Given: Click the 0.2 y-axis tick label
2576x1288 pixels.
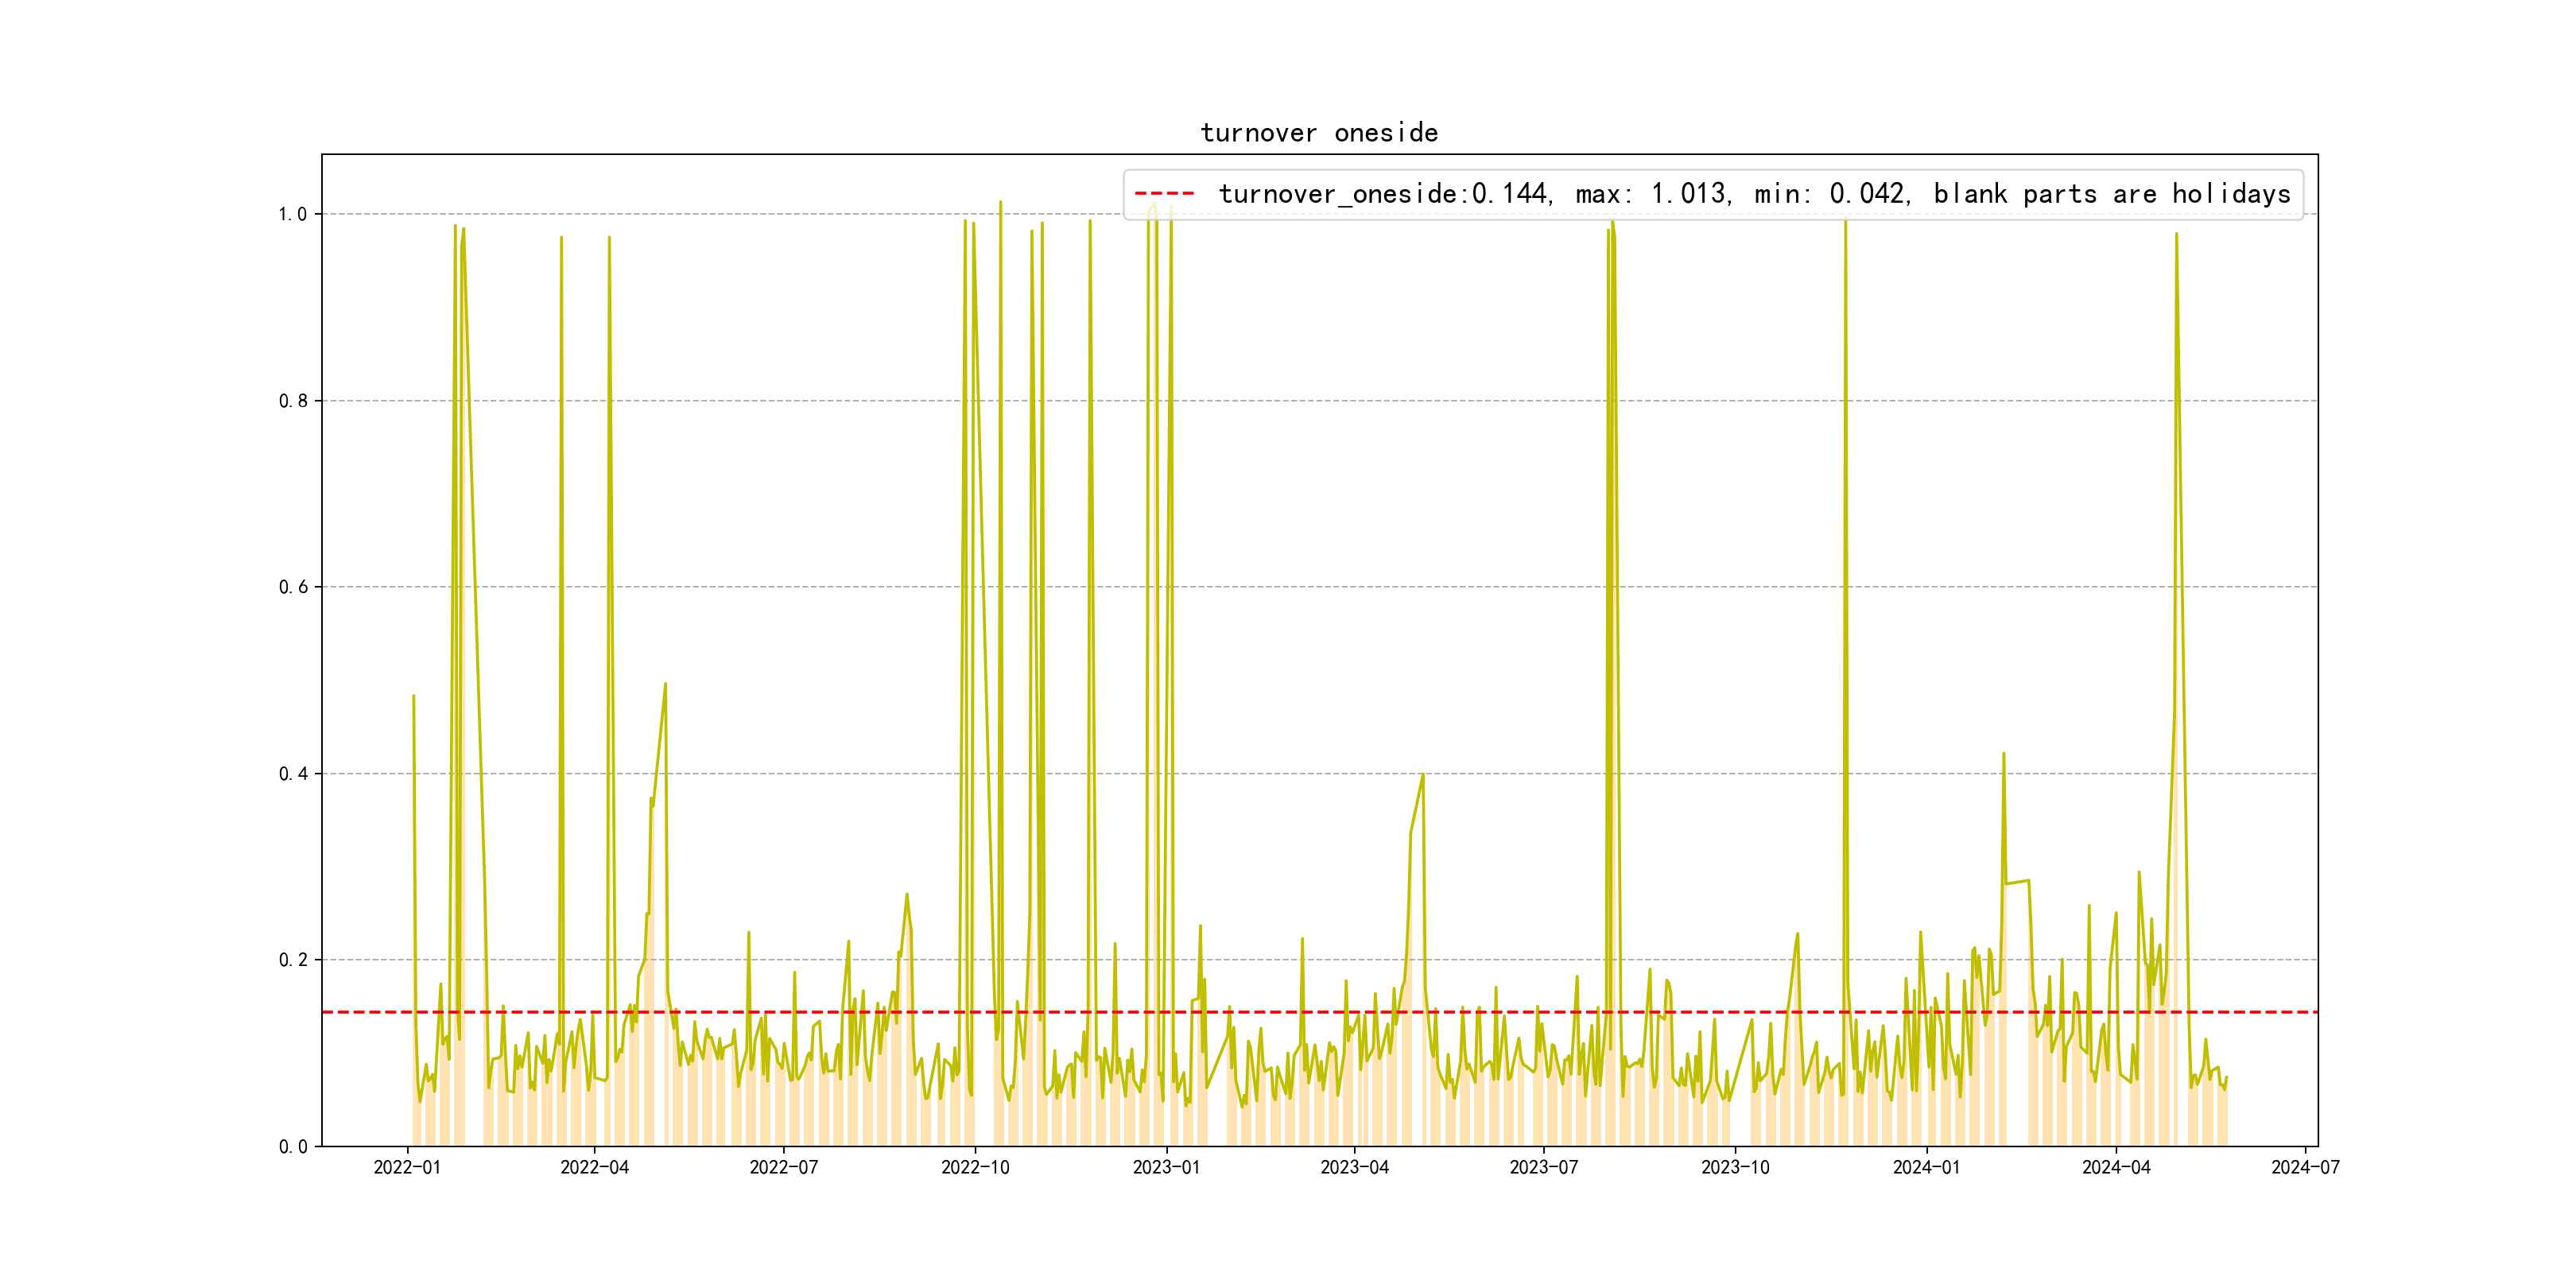Looking at the screenshot, I should tap(292, 960).
